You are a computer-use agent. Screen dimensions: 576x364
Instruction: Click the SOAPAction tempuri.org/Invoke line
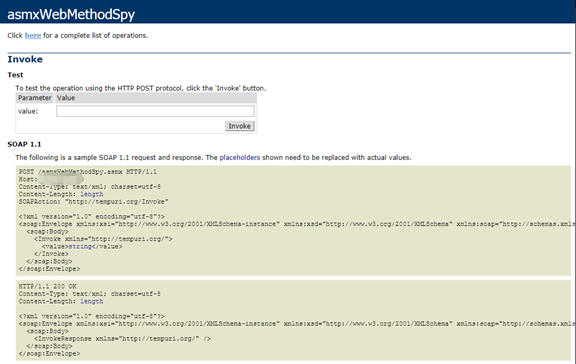(x=93, y=202)
